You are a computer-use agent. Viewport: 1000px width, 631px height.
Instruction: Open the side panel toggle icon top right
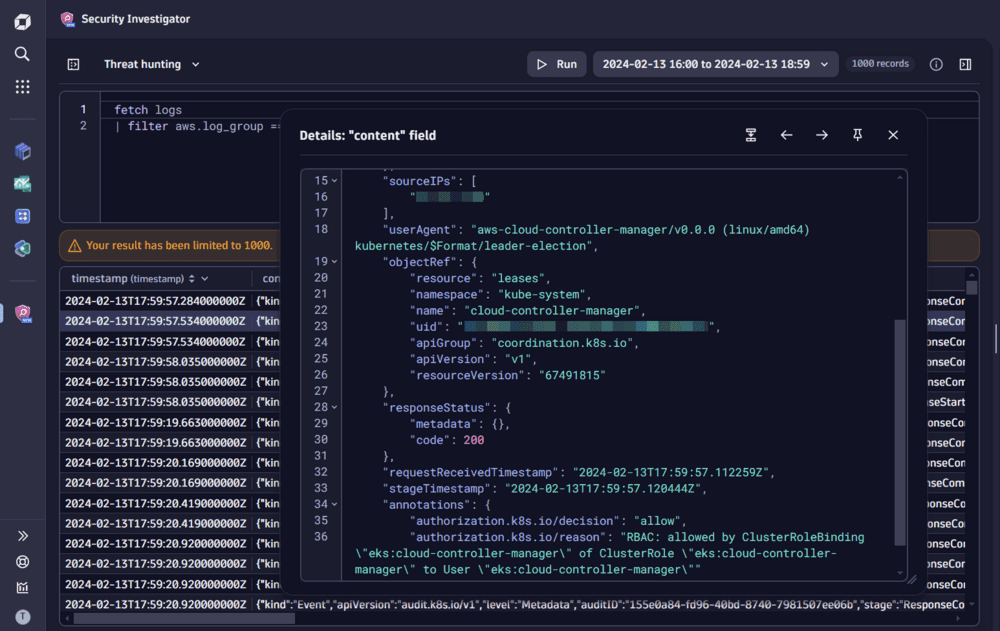(x=965, y=64)
